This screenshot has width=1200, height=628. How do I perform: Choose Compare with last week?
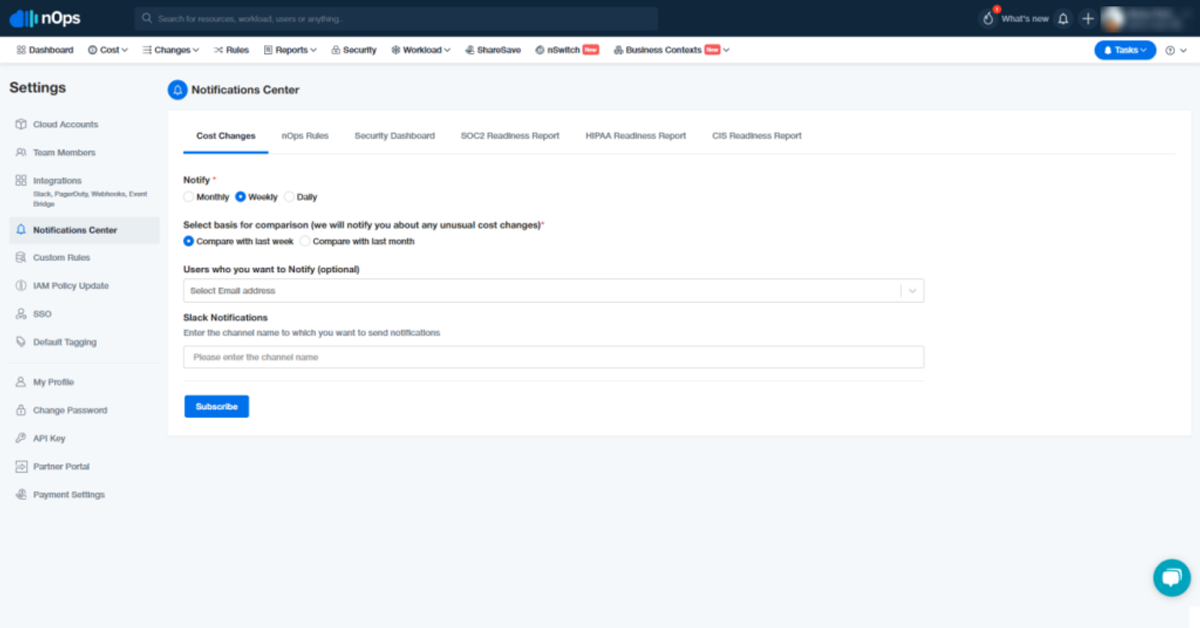(x=189, y=241)
